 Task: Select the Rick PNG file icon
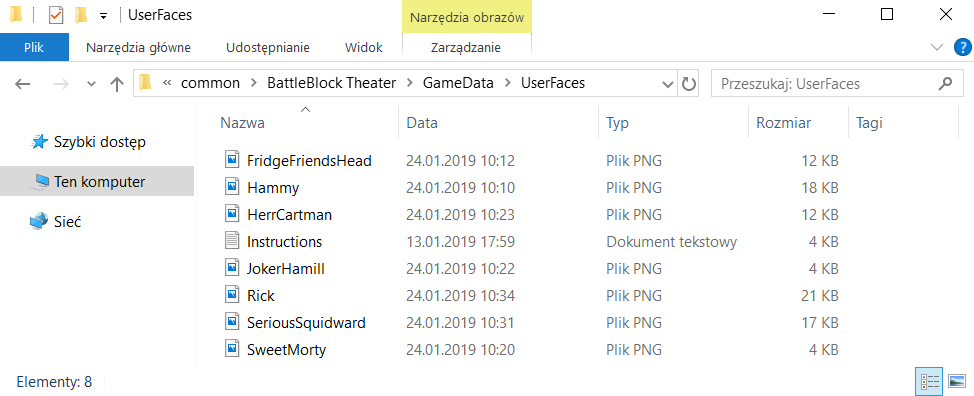pos(232,295)
